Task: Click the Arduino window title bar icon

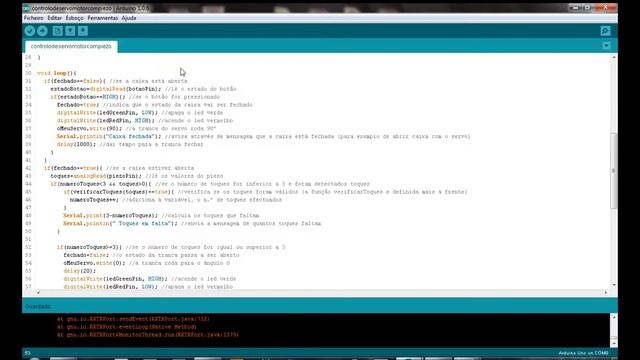Action: (26, 8)
